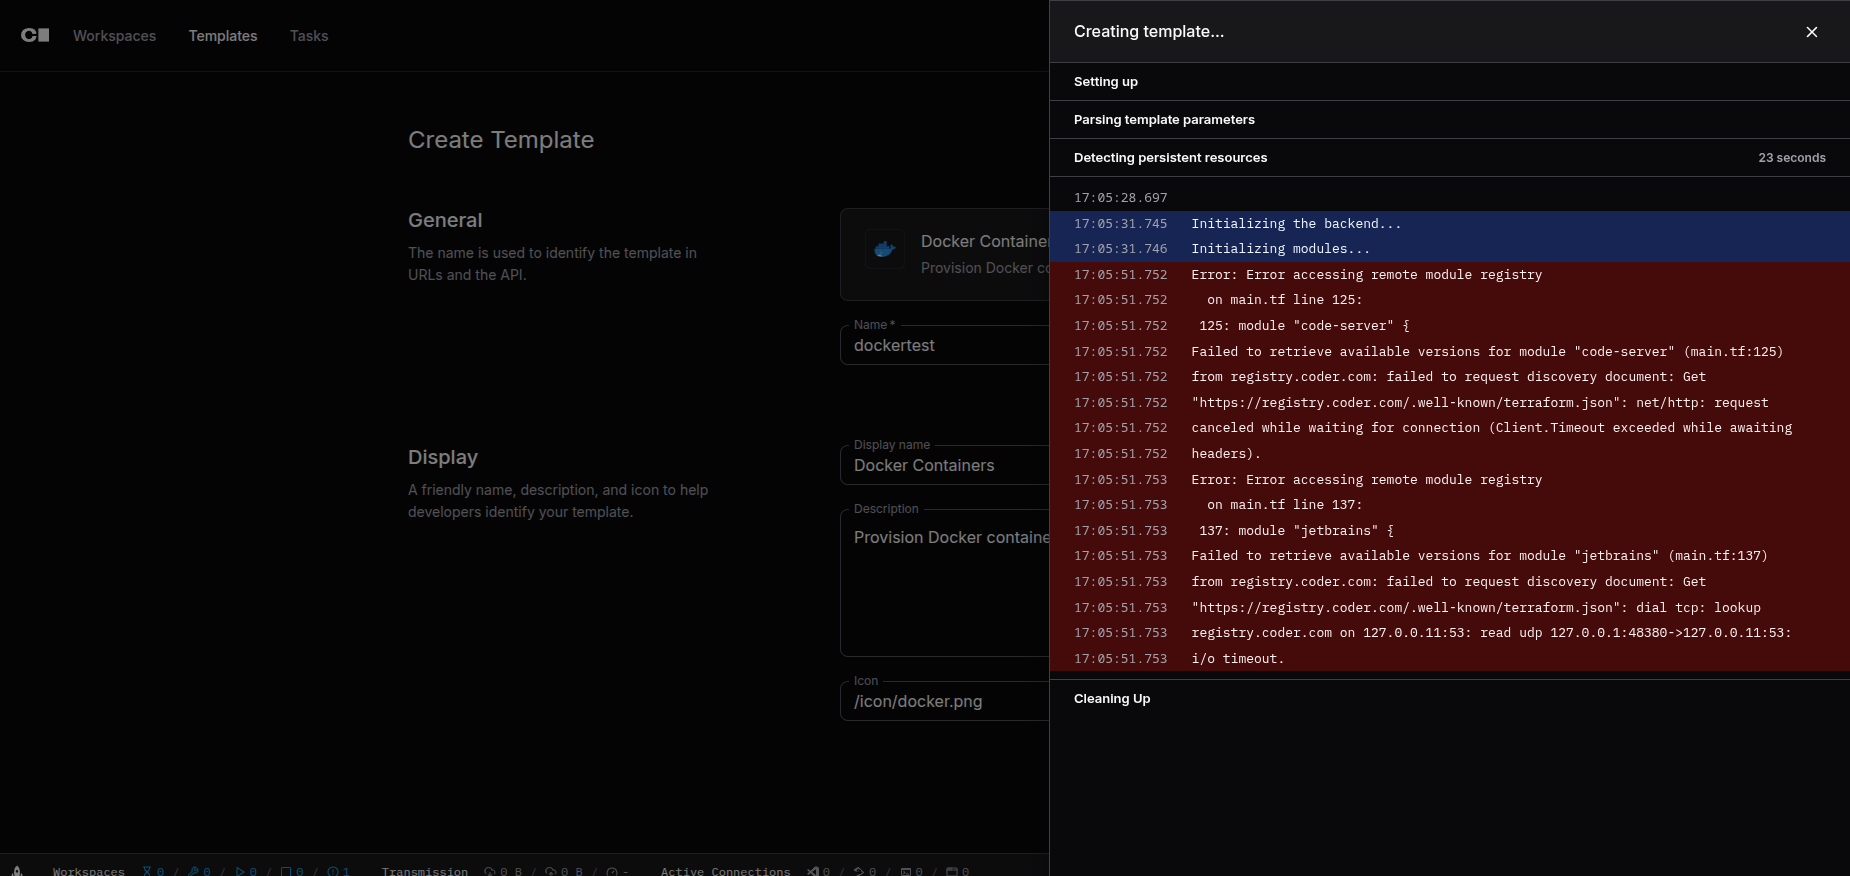Expand Parsing template parameters section

click(1164, 120)
